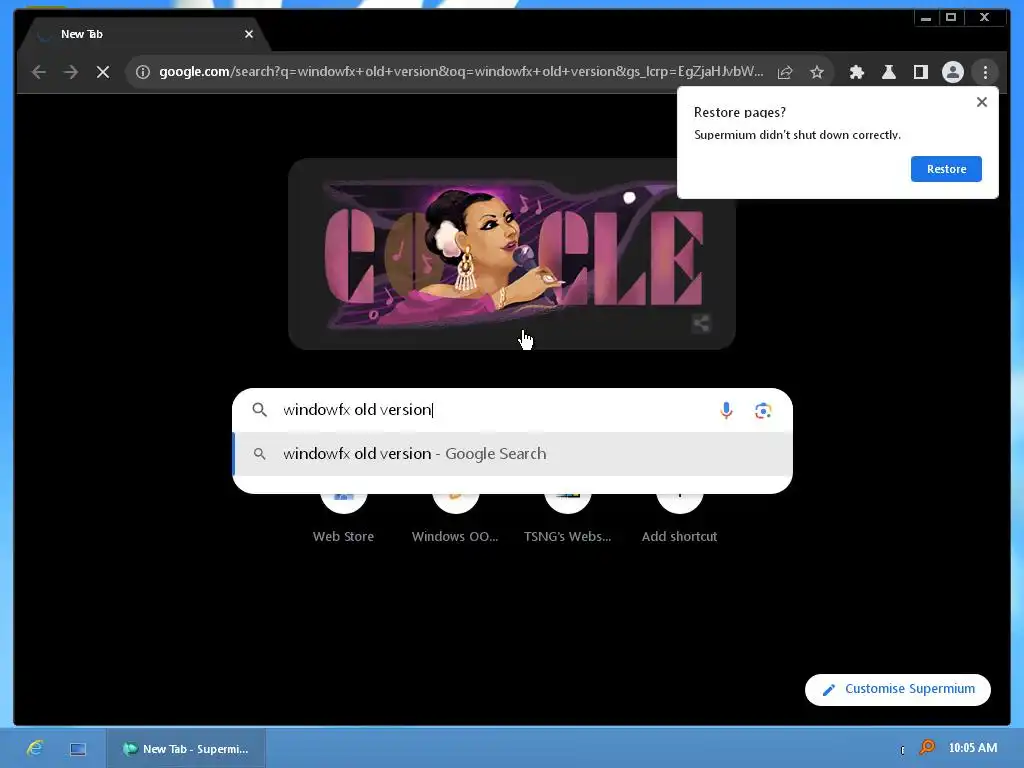Open the Windows OO... shortcut
The image size is (1024, 768).
point(455,517)
